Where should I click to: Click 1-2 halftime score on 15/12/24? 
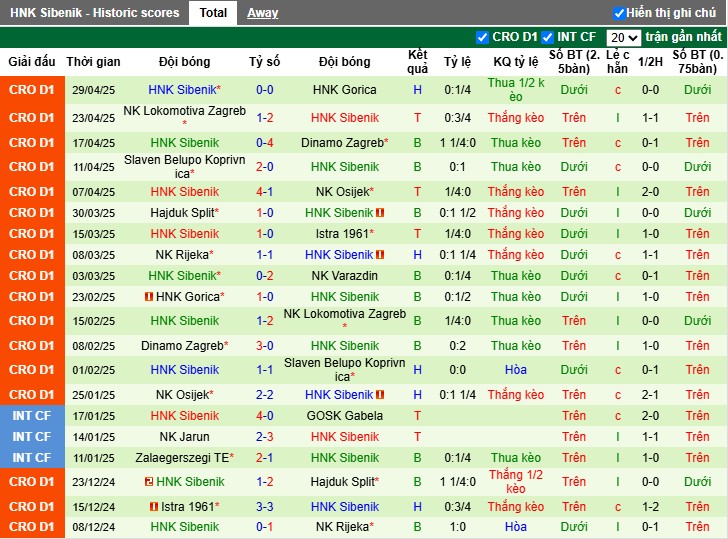point(650,507)
